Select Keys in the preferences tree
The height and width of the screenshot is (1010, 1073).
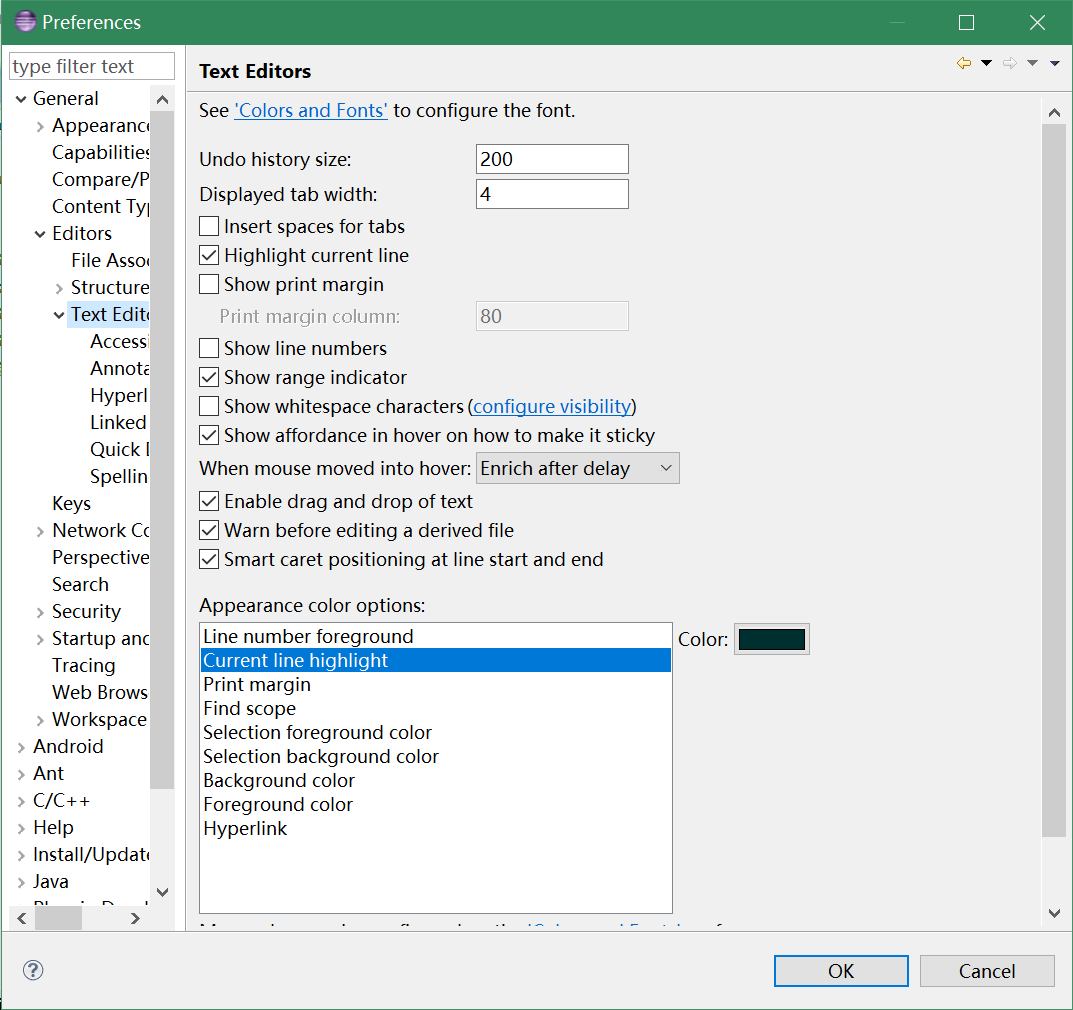click(x=71, y=503)
